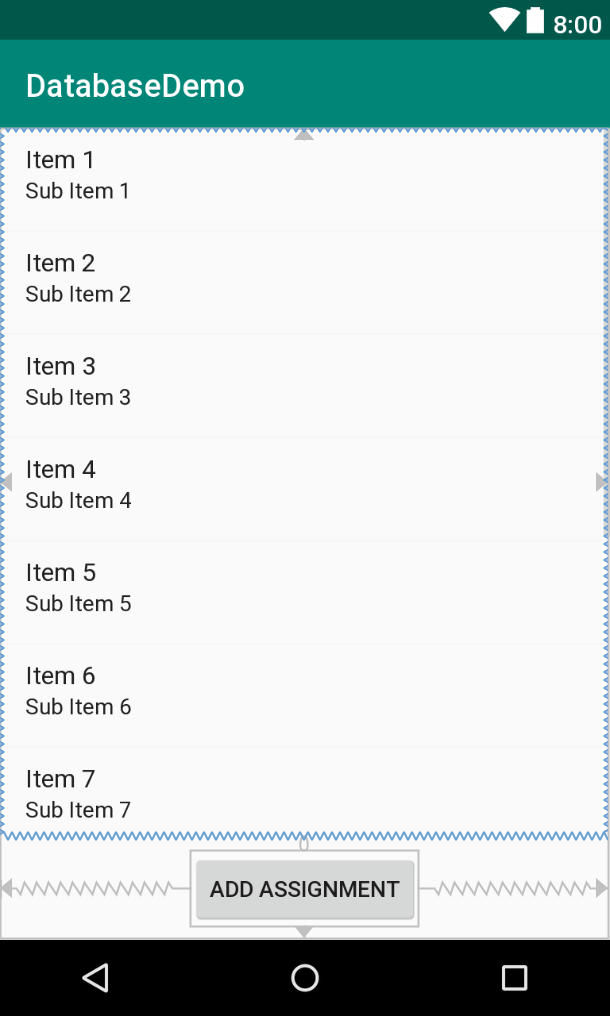Click the left wavy constraint of ADD ASSIGNMENT
The height and width of the screenshot is (1016, 610).
pos(95,888)
